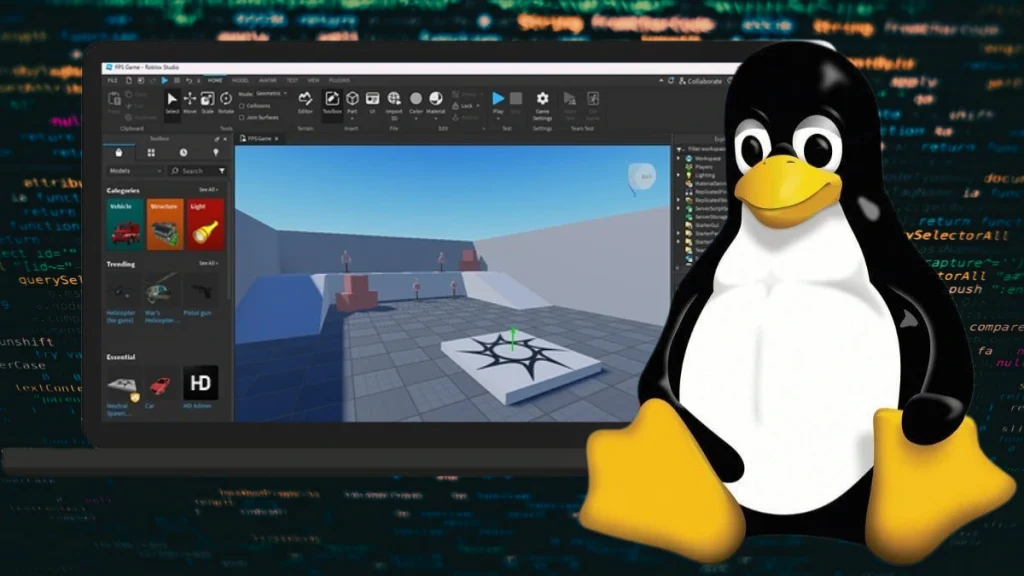Screen dimensions: 1024x576
Task: Open the Explorer filter dropdown arrow
Action: (680, 150)
